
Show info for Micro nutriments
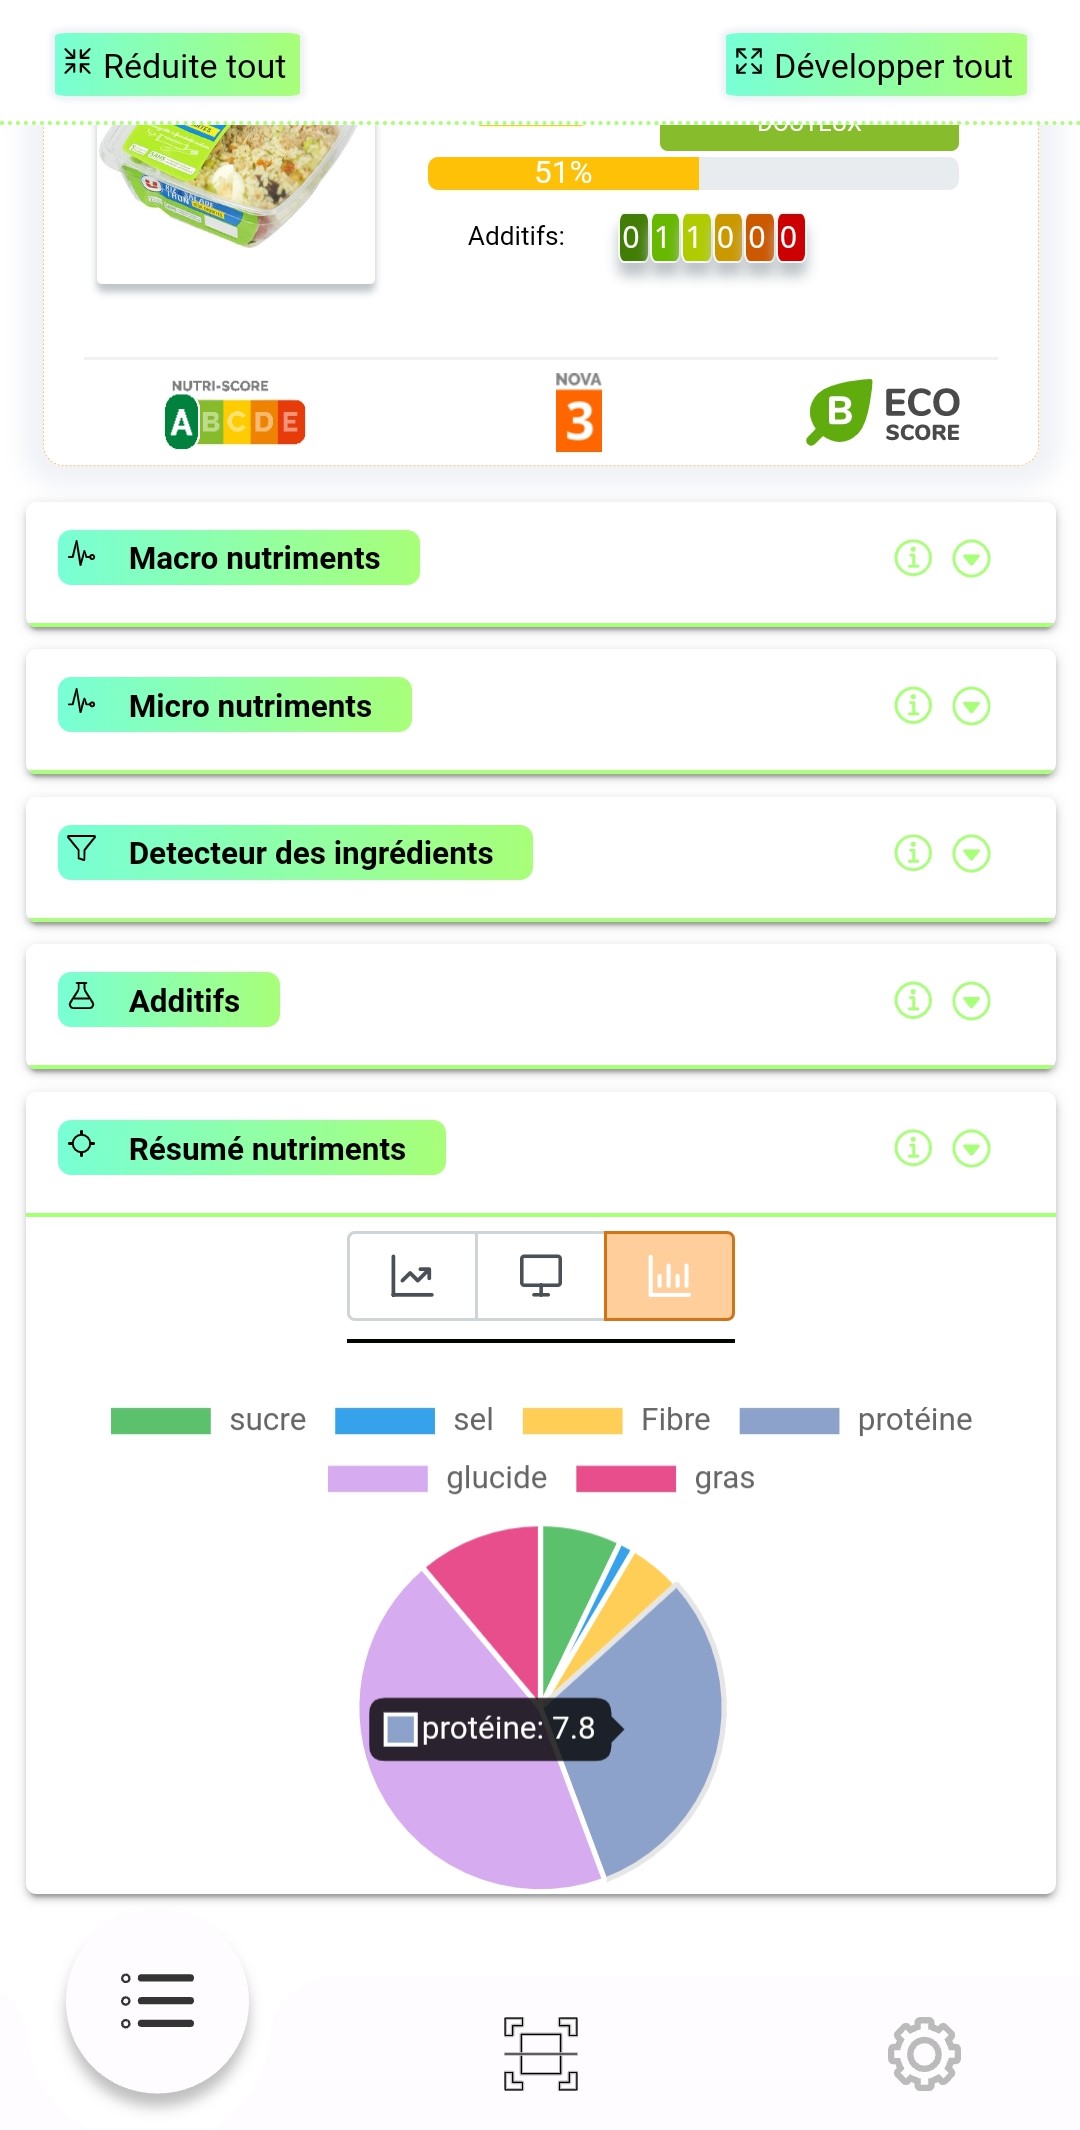(912, 706)
